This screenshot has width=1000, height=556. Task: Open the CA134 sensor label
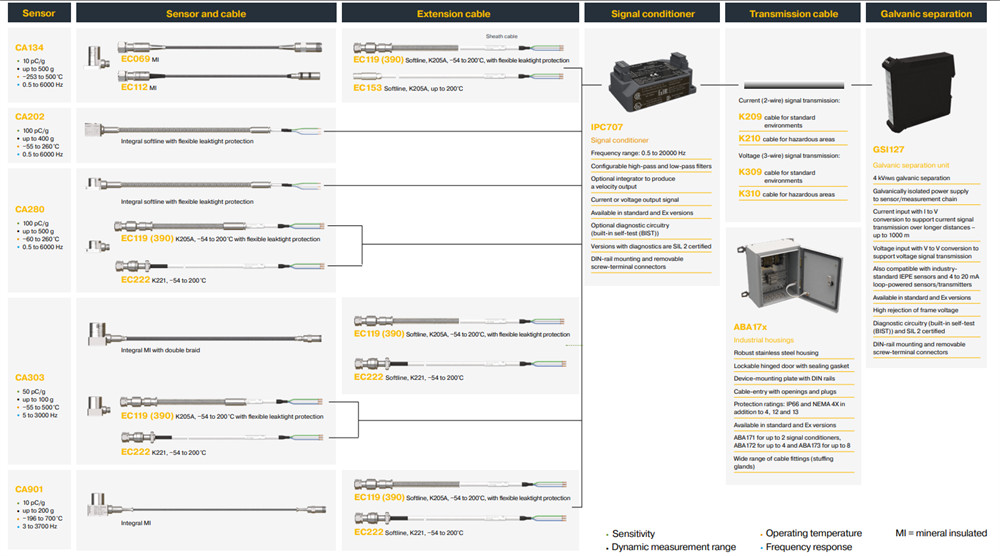[x=29, y=48]
